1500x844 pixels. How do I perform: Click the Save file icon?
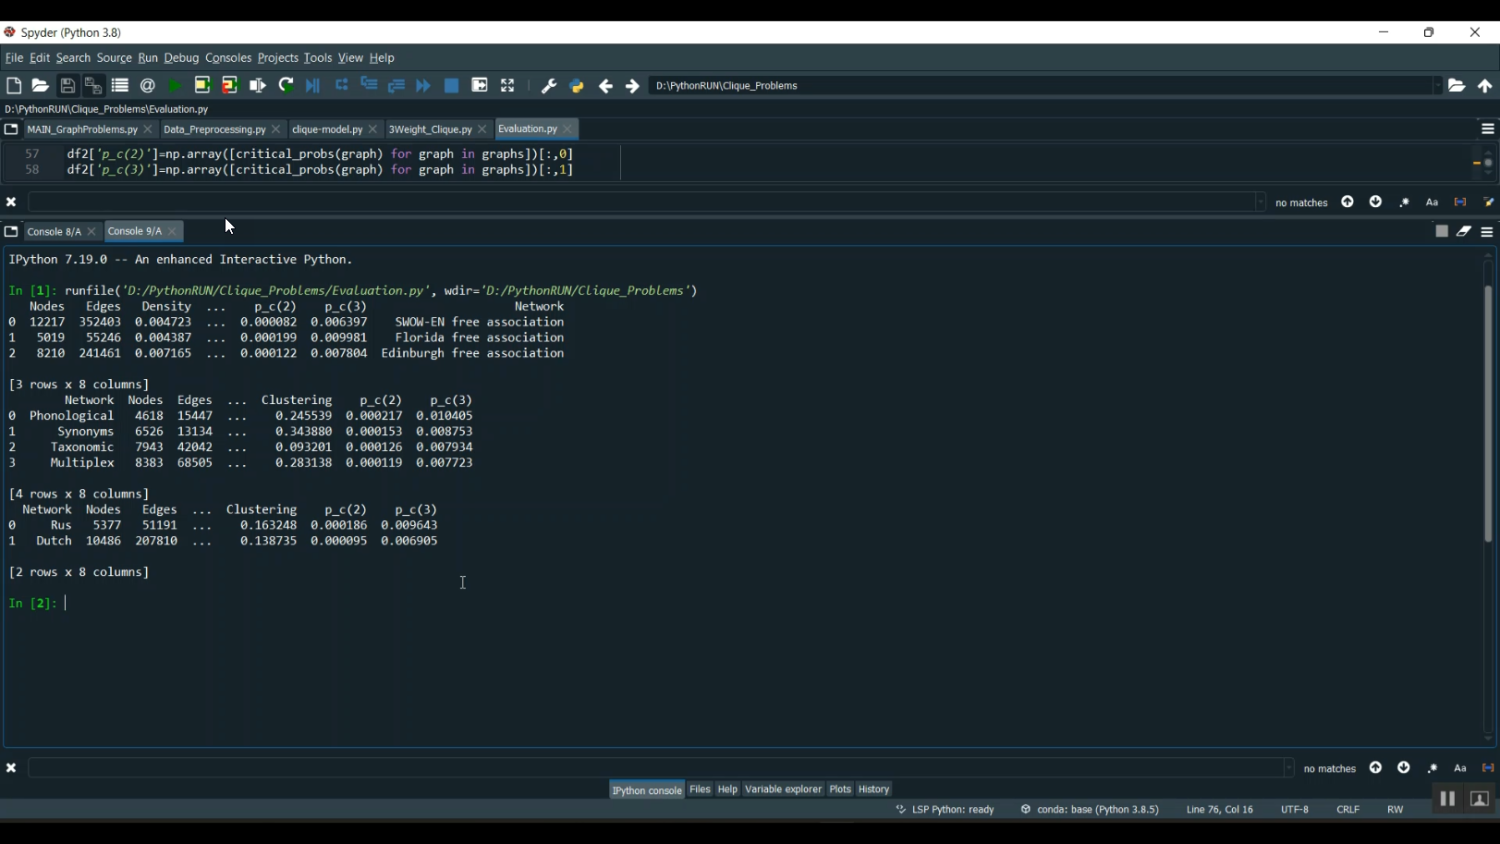(68, 86)
